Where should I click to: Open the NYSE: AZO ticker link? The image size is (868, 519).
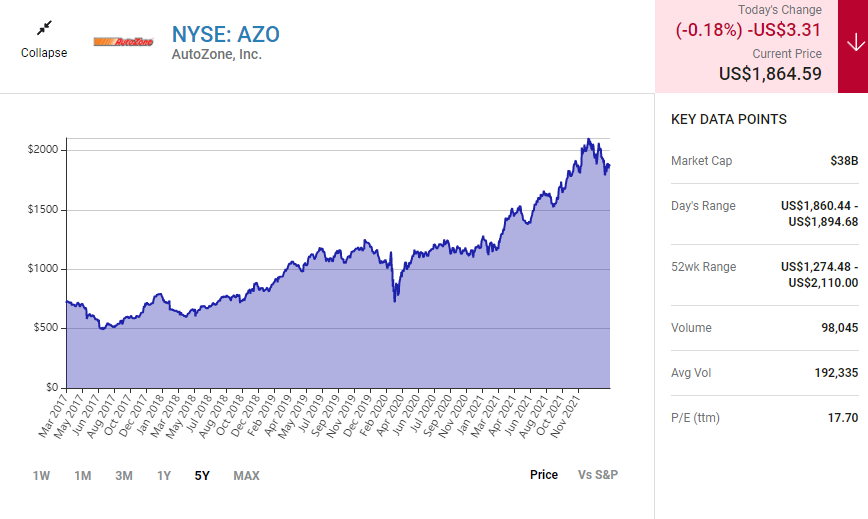pos(226,34)
